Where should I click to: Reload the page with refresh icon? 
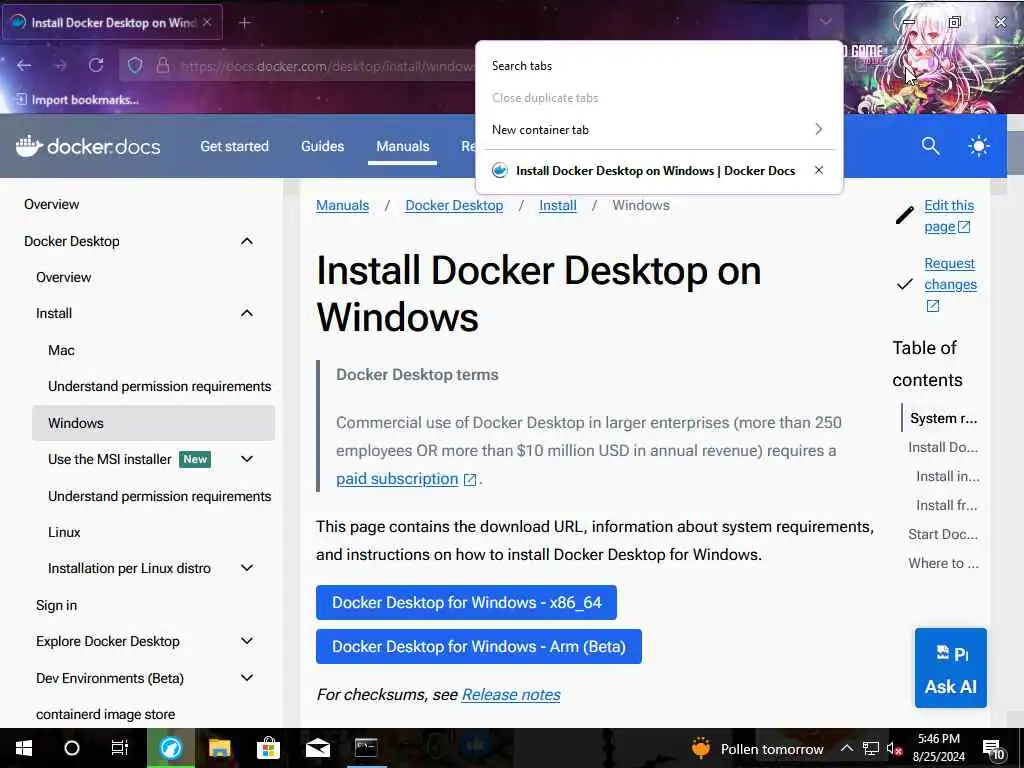pos(96,65)
